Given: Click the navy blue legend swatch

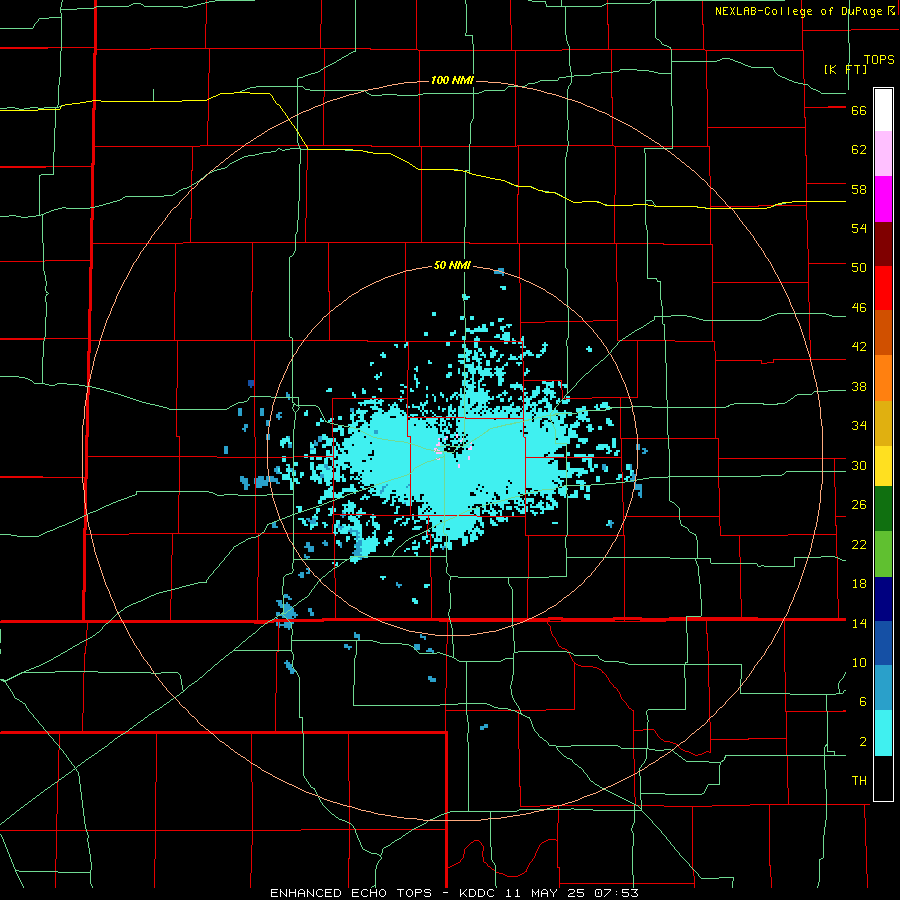Looking at the screenshot, I should click(x=883, y=599).
